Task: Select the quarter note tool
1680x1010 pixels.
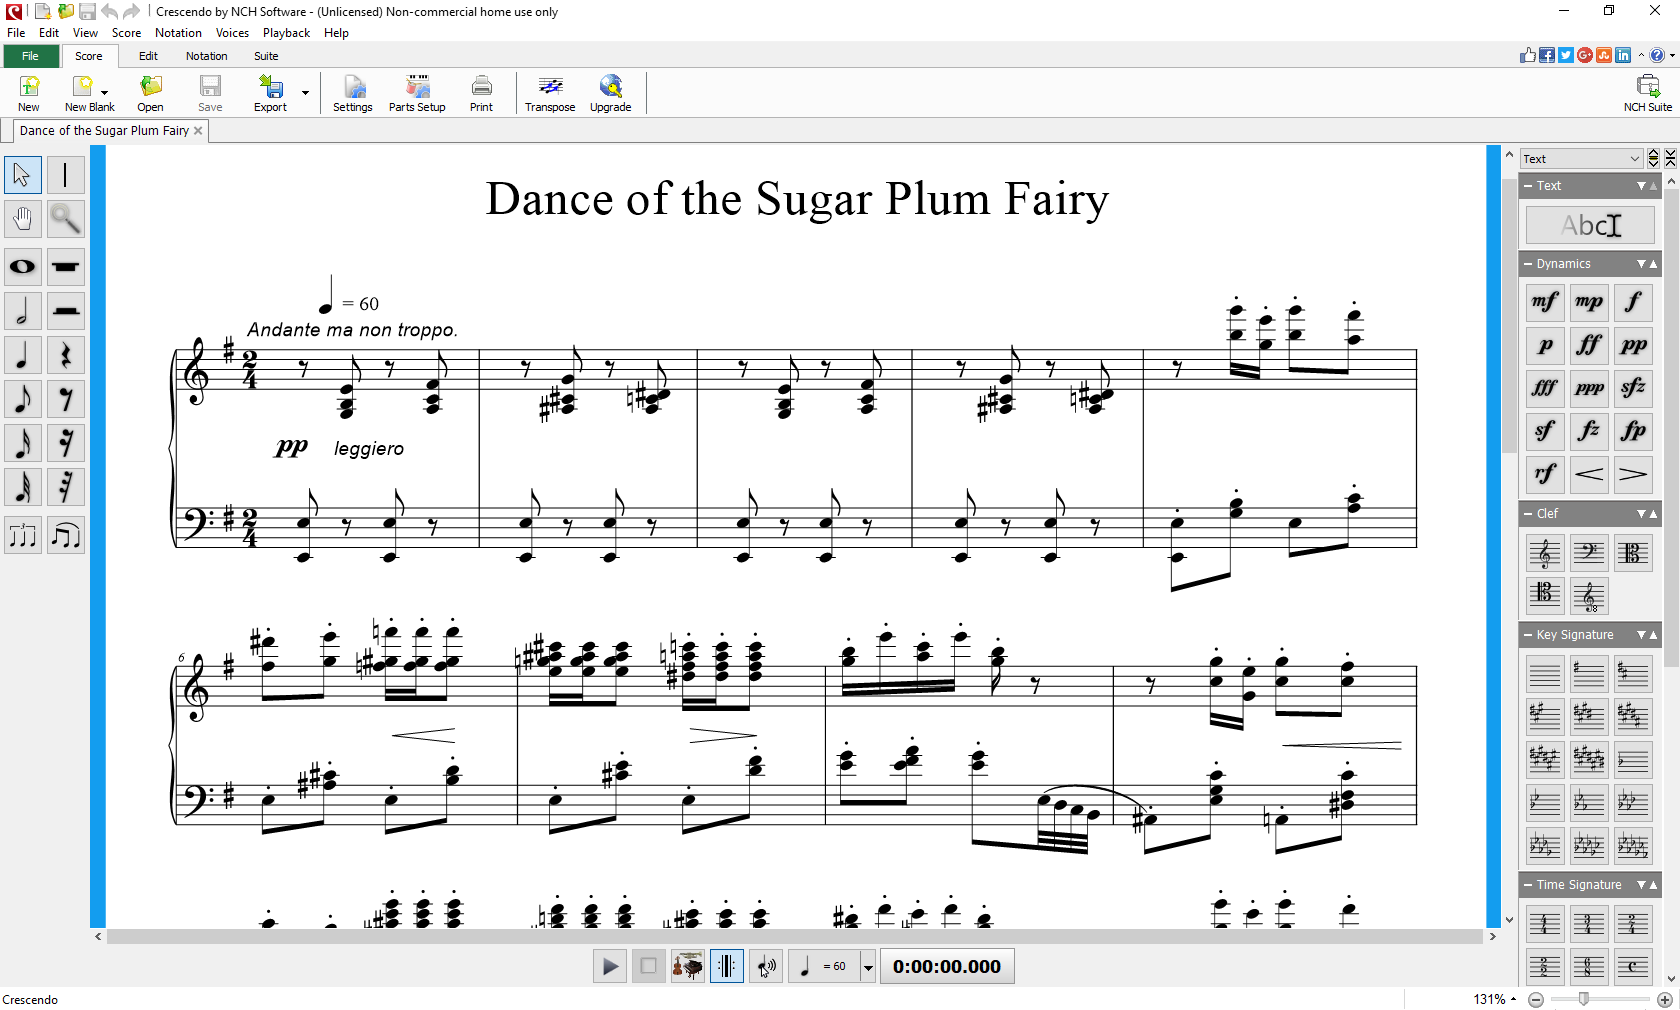Action: click(x=22, y=355)
